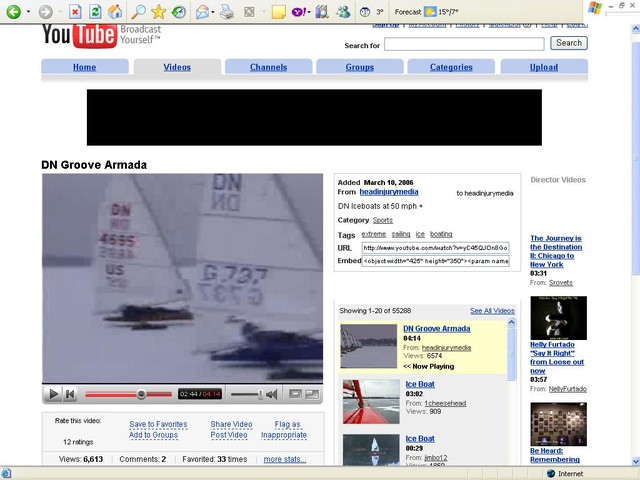Screen dimensions: 640x480
Task: Switch to the Videos tab
Action: [177, 67]
